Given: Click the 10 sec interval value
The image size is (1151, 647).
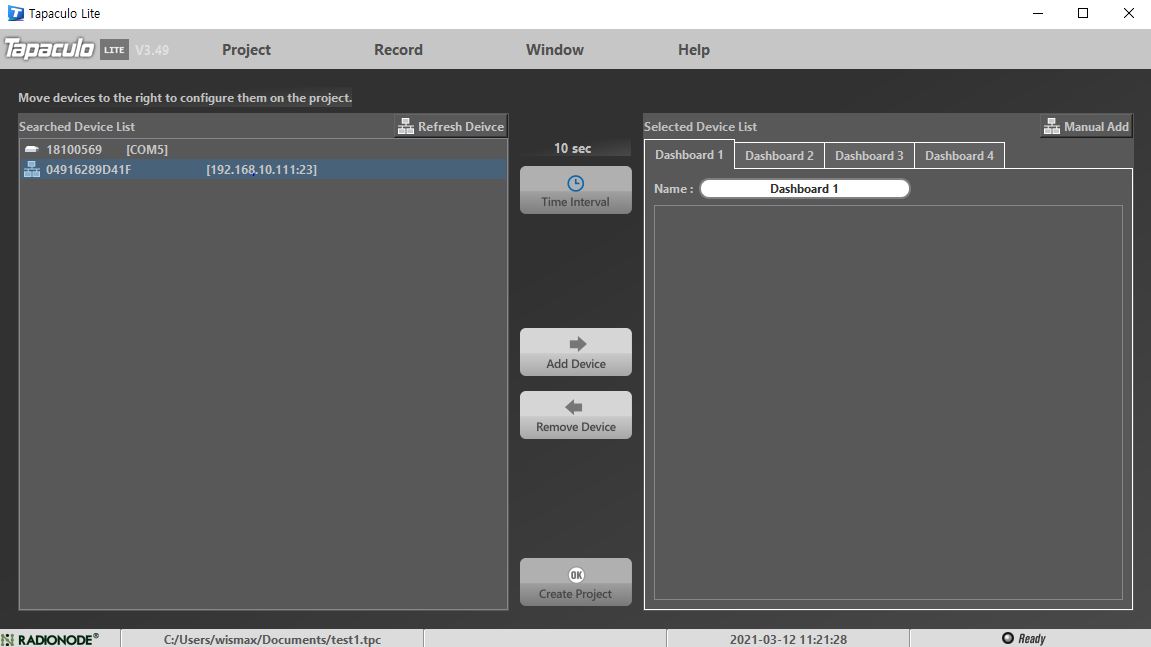Looking at the screenshot, I should point(573,148).
